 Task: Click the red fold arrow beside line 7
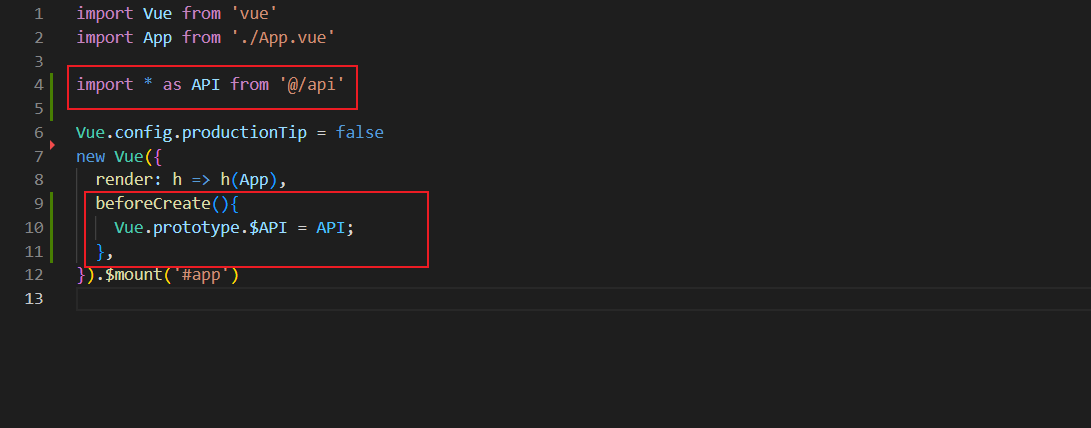pos(52,145)
